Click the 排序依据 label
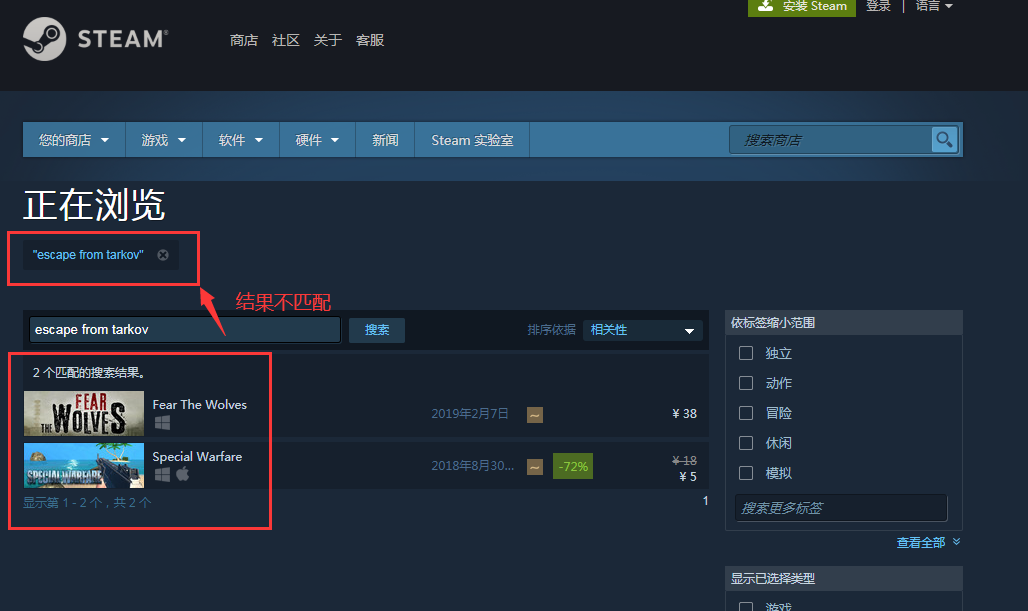Viewport: 1028px width, 611px height. pyautogui.click(x=551, y=330)
